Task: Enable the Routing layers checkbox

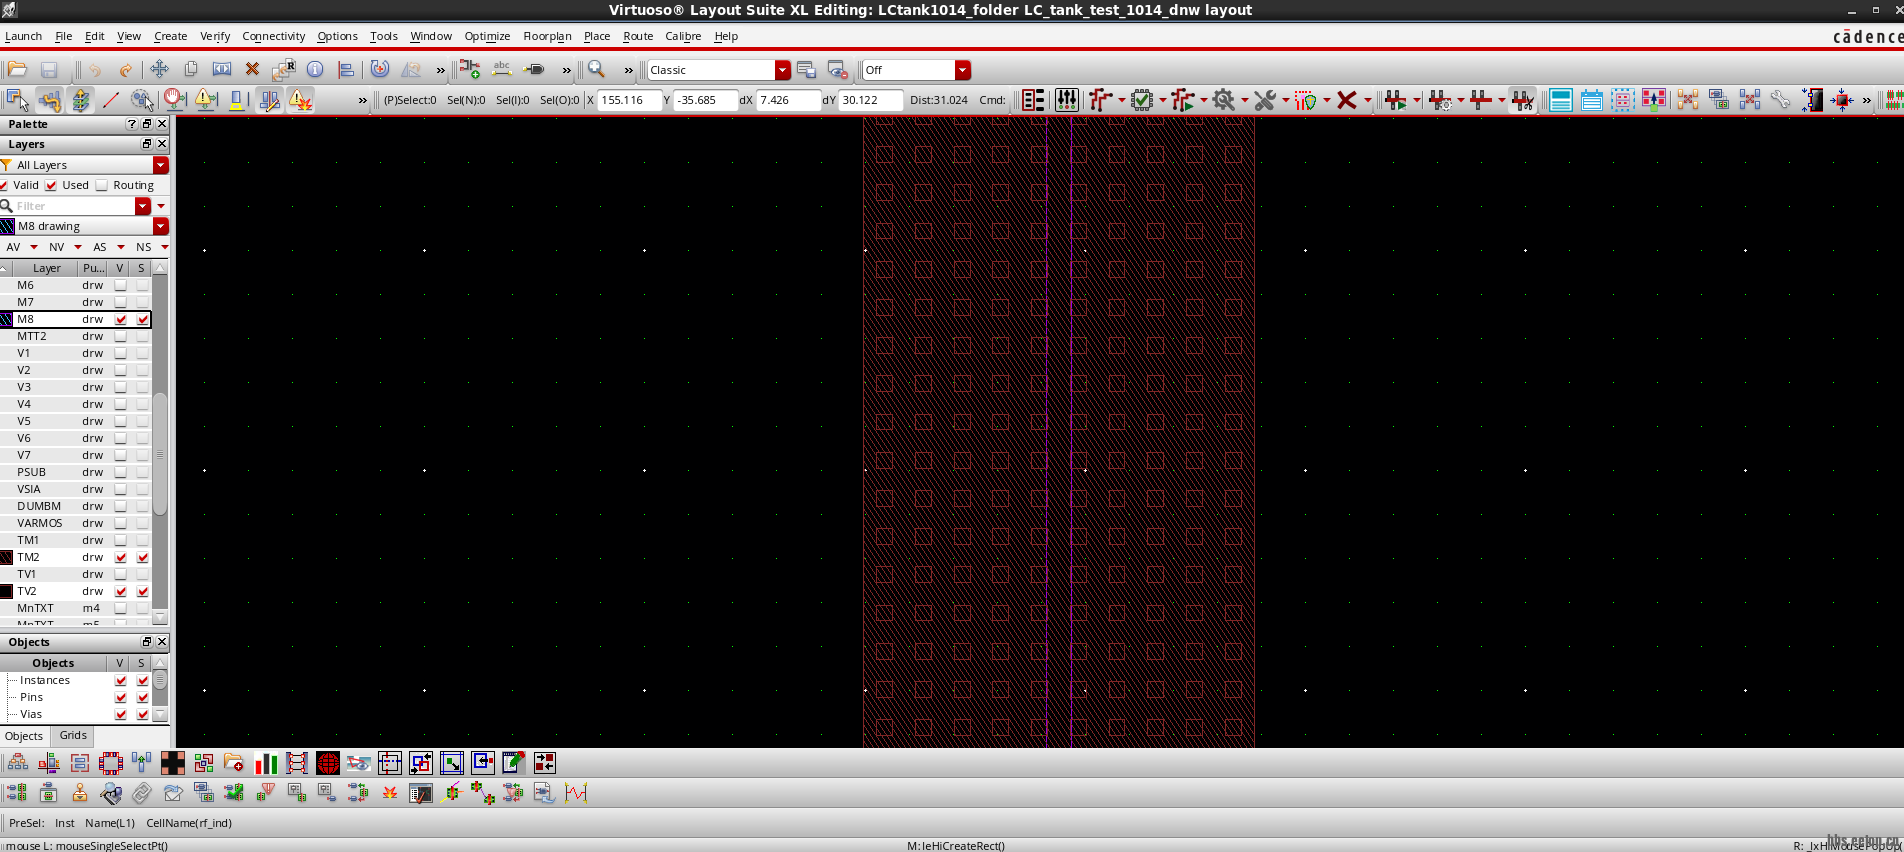Action: (102, 185)
